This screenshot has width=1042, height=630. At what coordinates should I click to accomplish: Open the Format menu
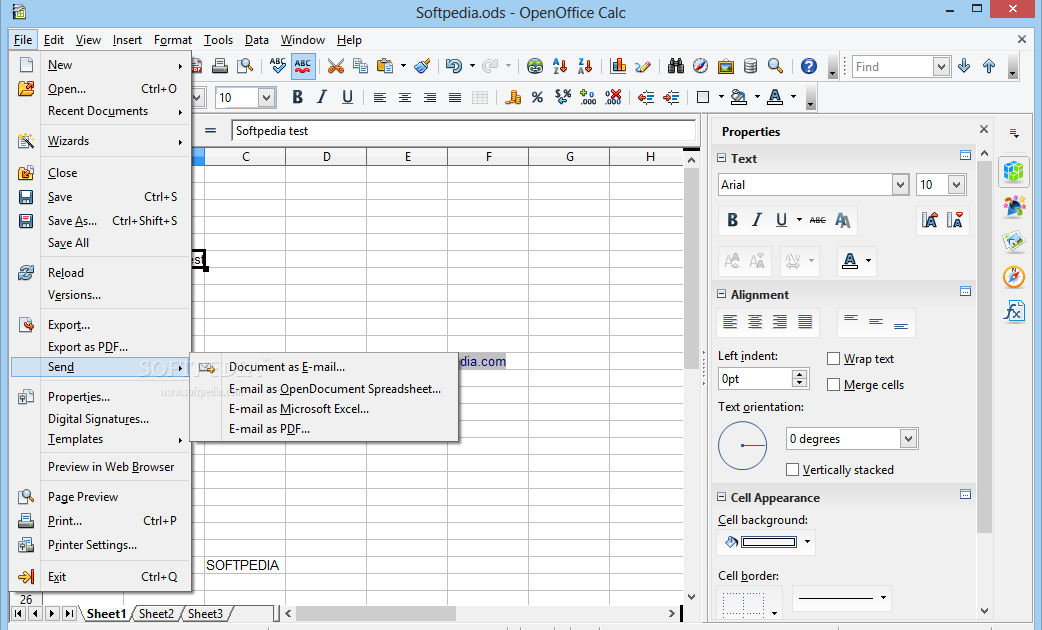click(x=173, y=40)
